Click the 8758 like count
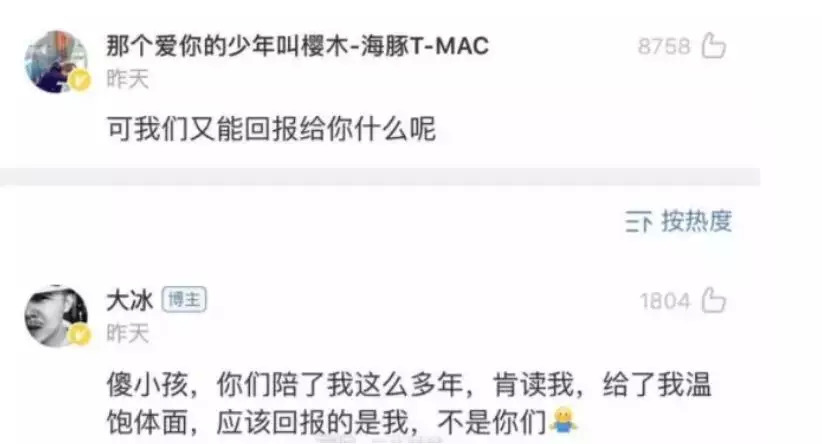 tap(664, 46)
